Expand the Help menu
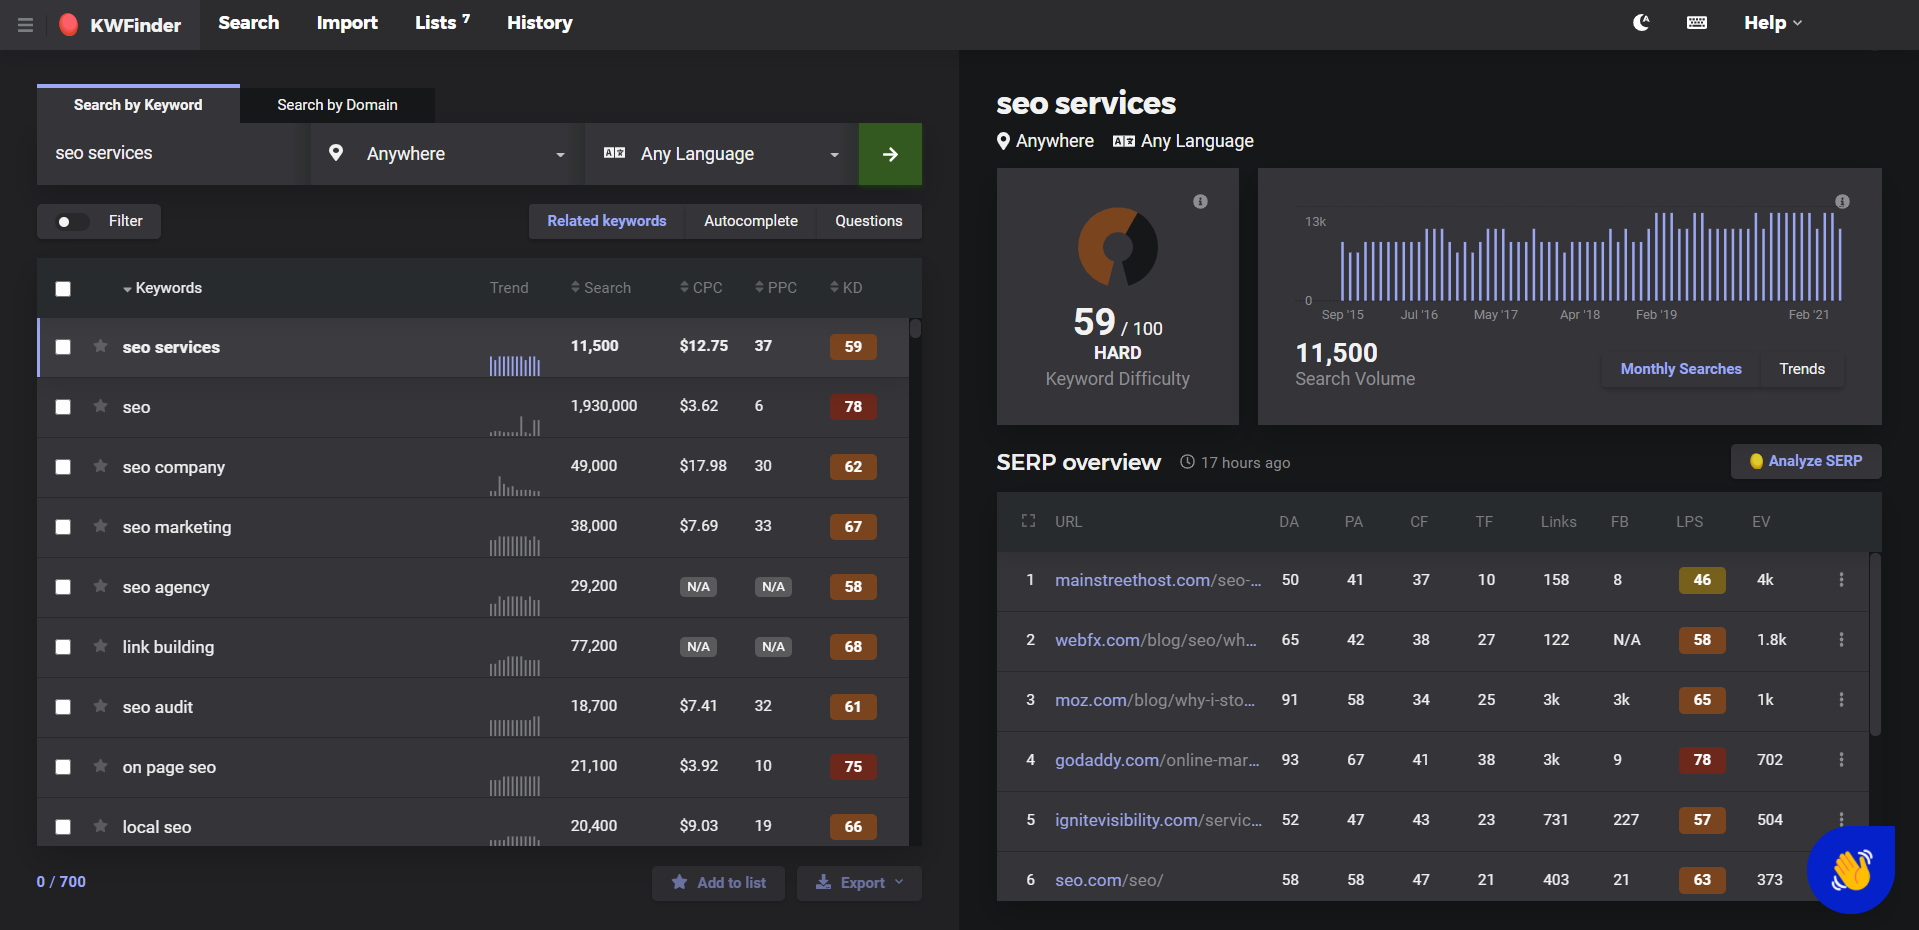Screen dimensions: 1919x930 coord(1773,23)
